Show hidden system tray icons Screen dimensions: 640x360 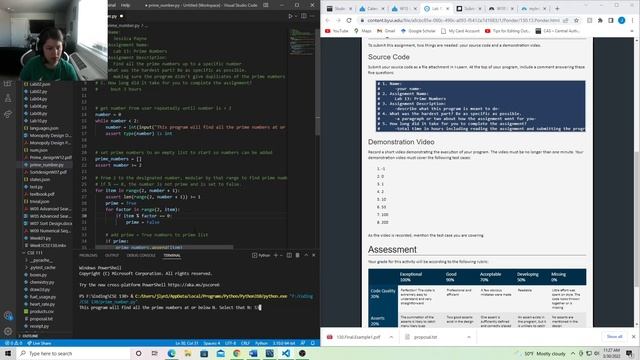click(x=573, y=353)
